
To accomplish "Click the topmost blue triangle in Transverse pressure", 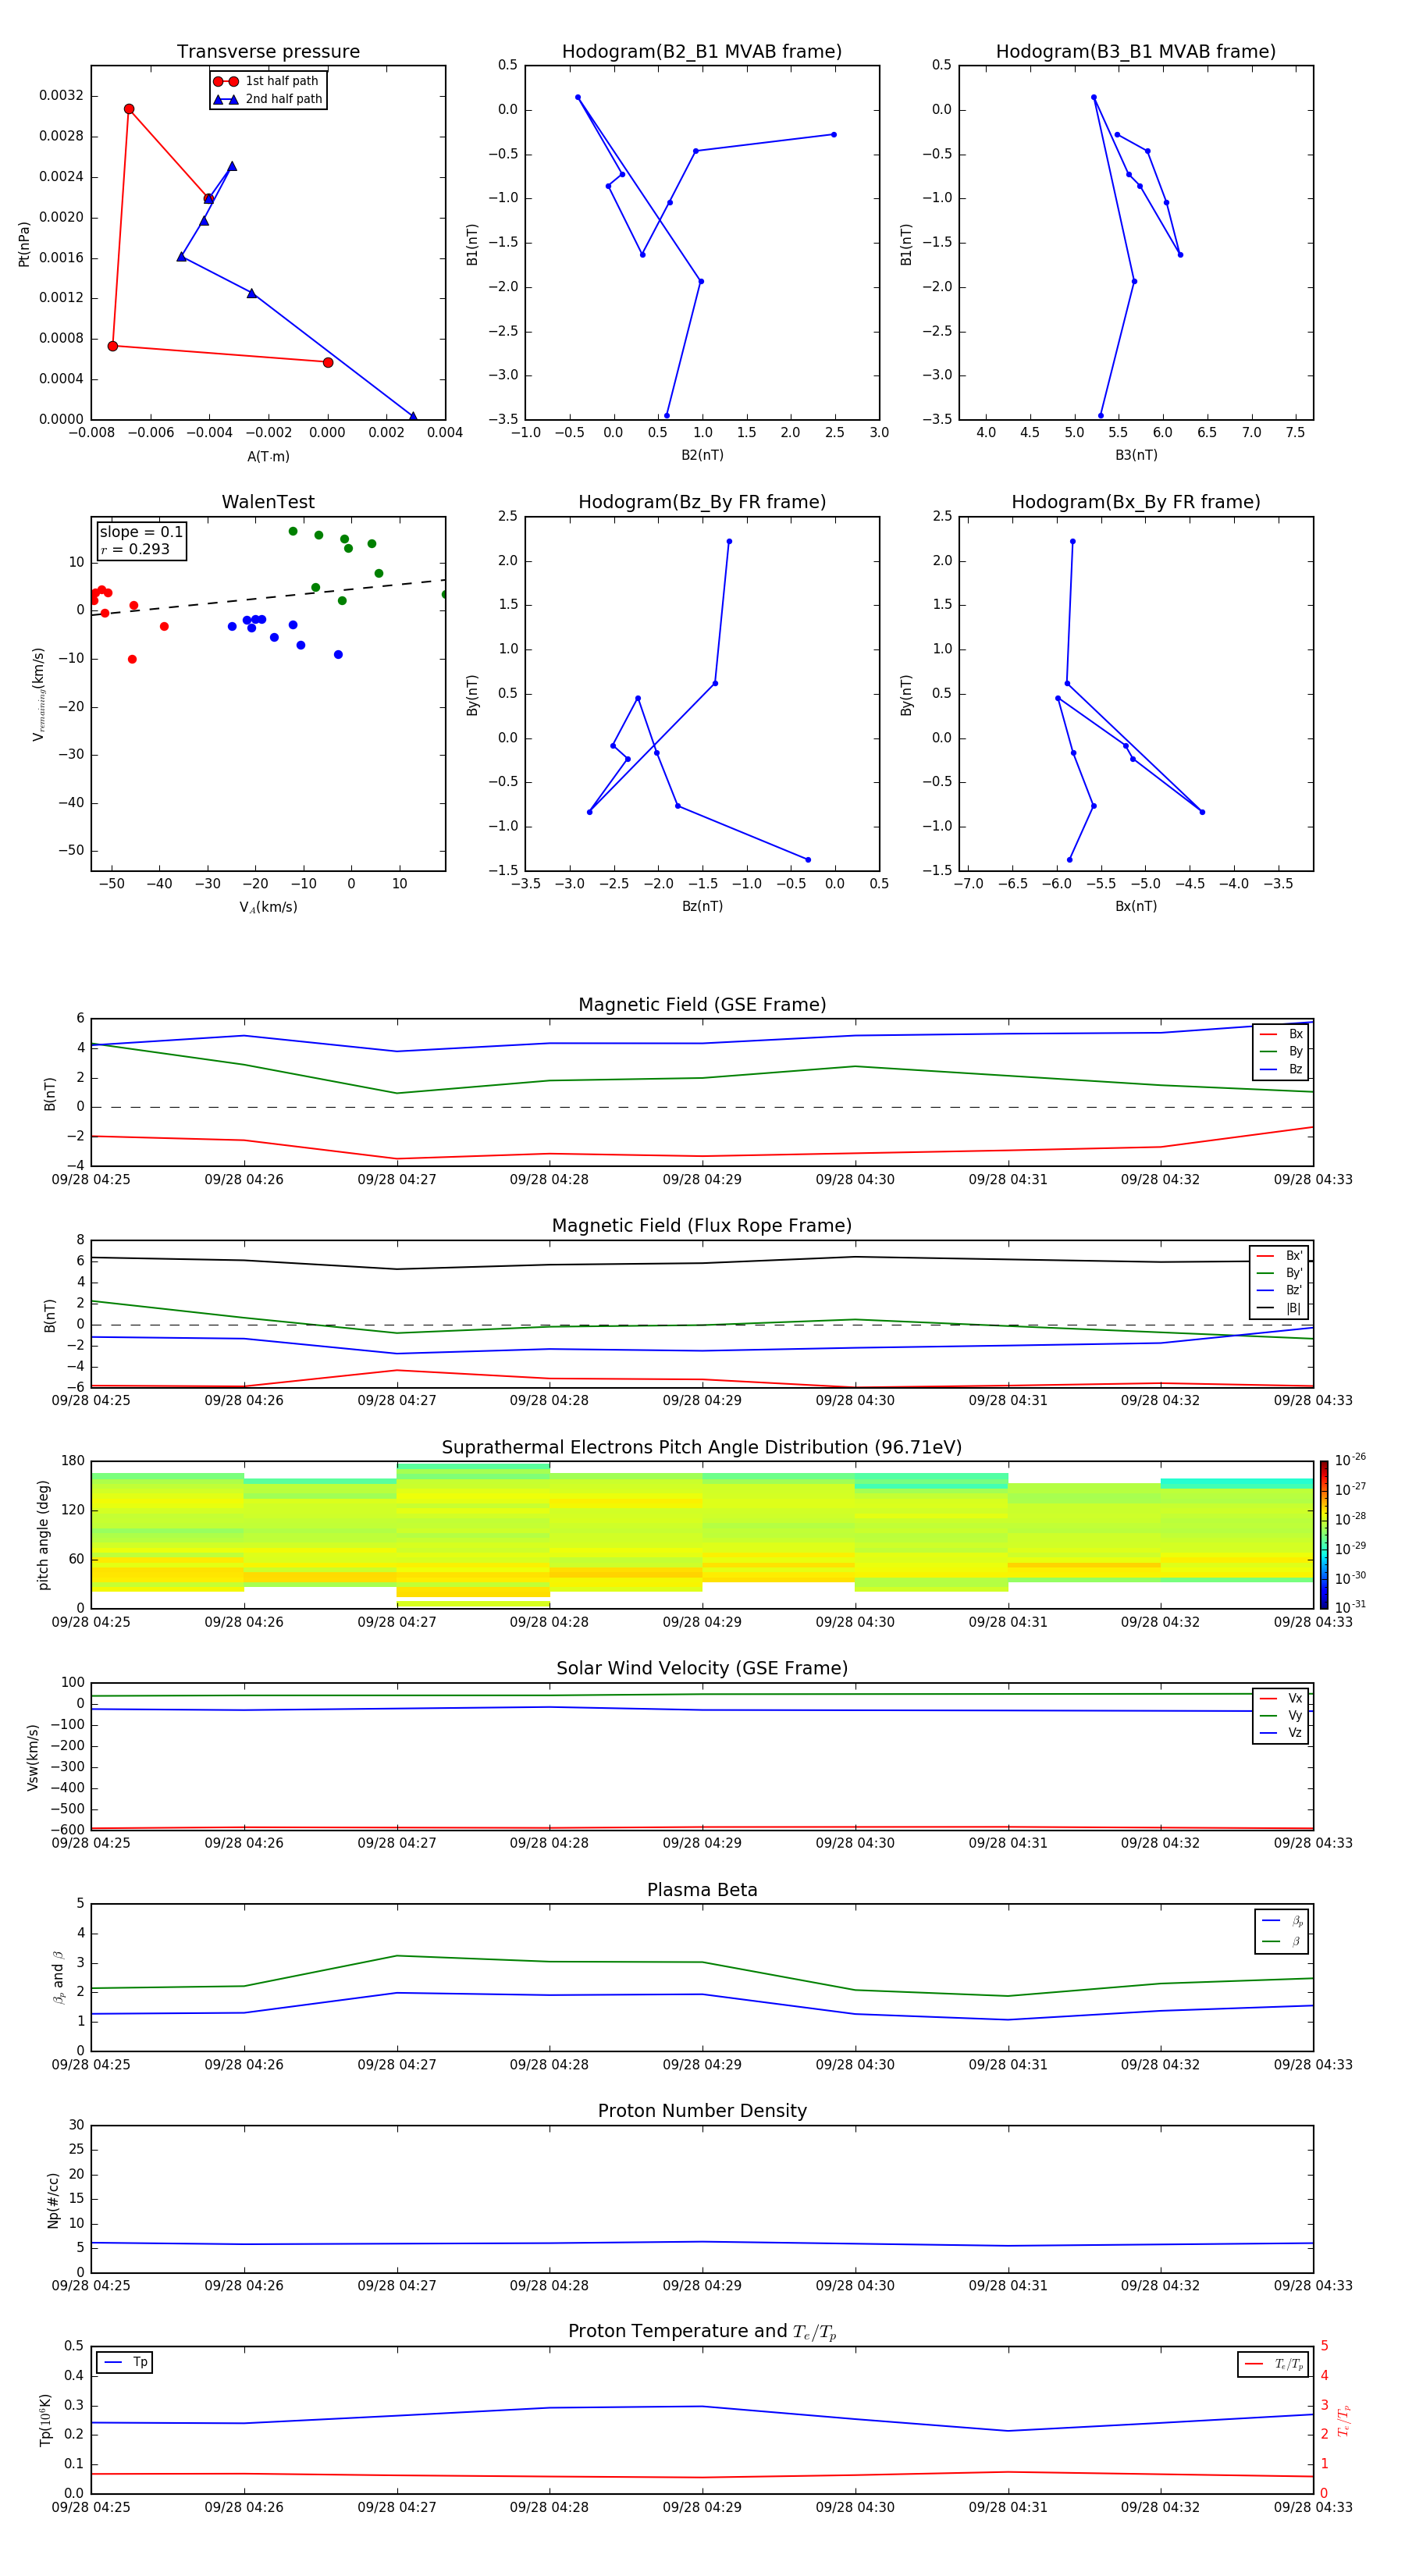I will [232, 166].
